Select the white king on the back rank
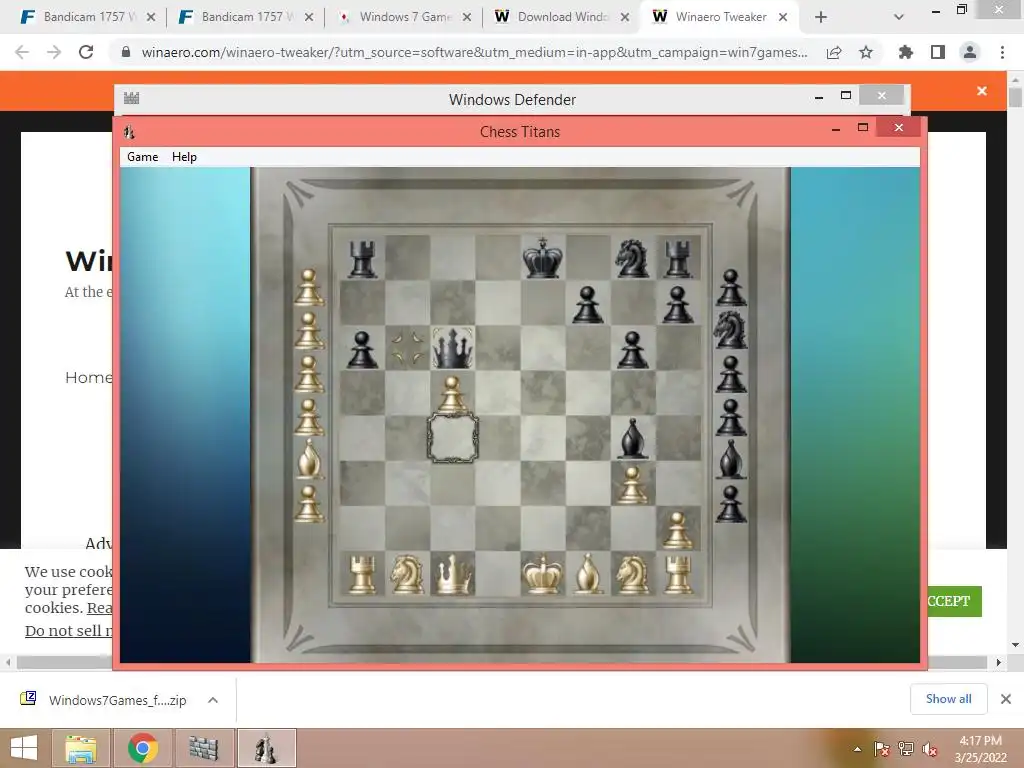 (x=543, y=575)
